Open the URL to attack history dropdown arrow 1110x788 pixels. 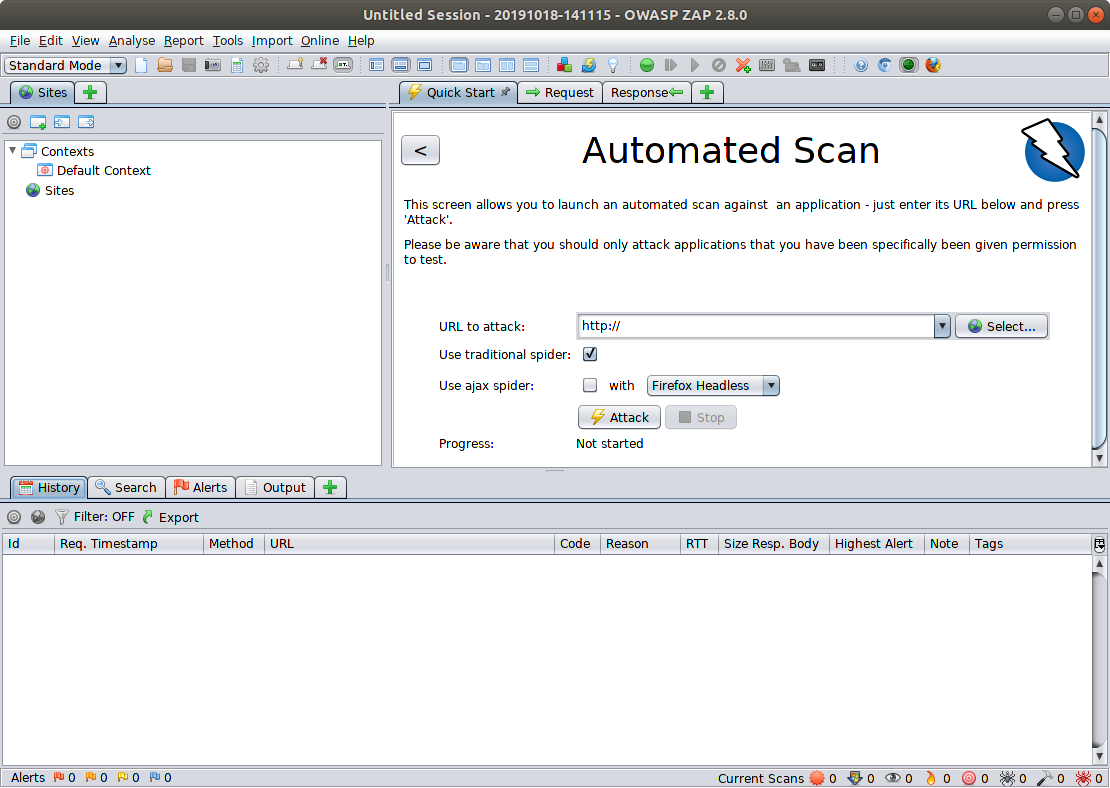942,326
